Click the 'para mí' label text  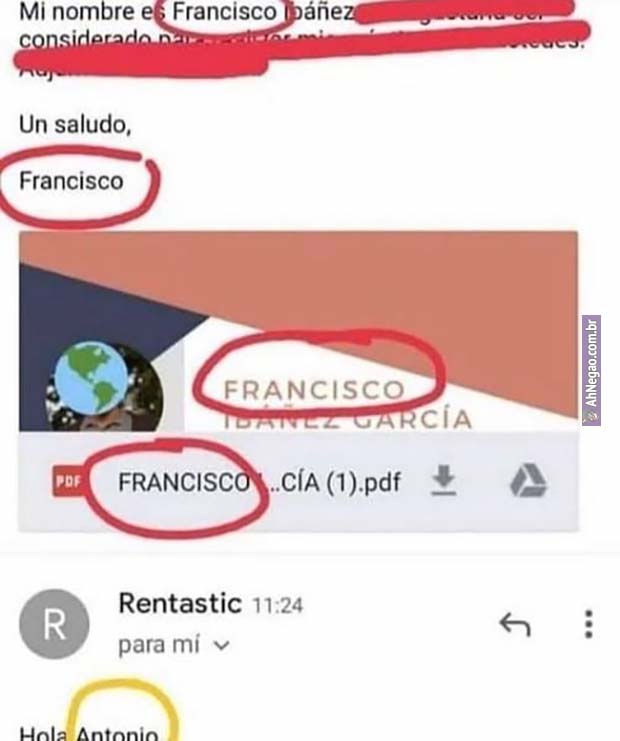(159, 645)
